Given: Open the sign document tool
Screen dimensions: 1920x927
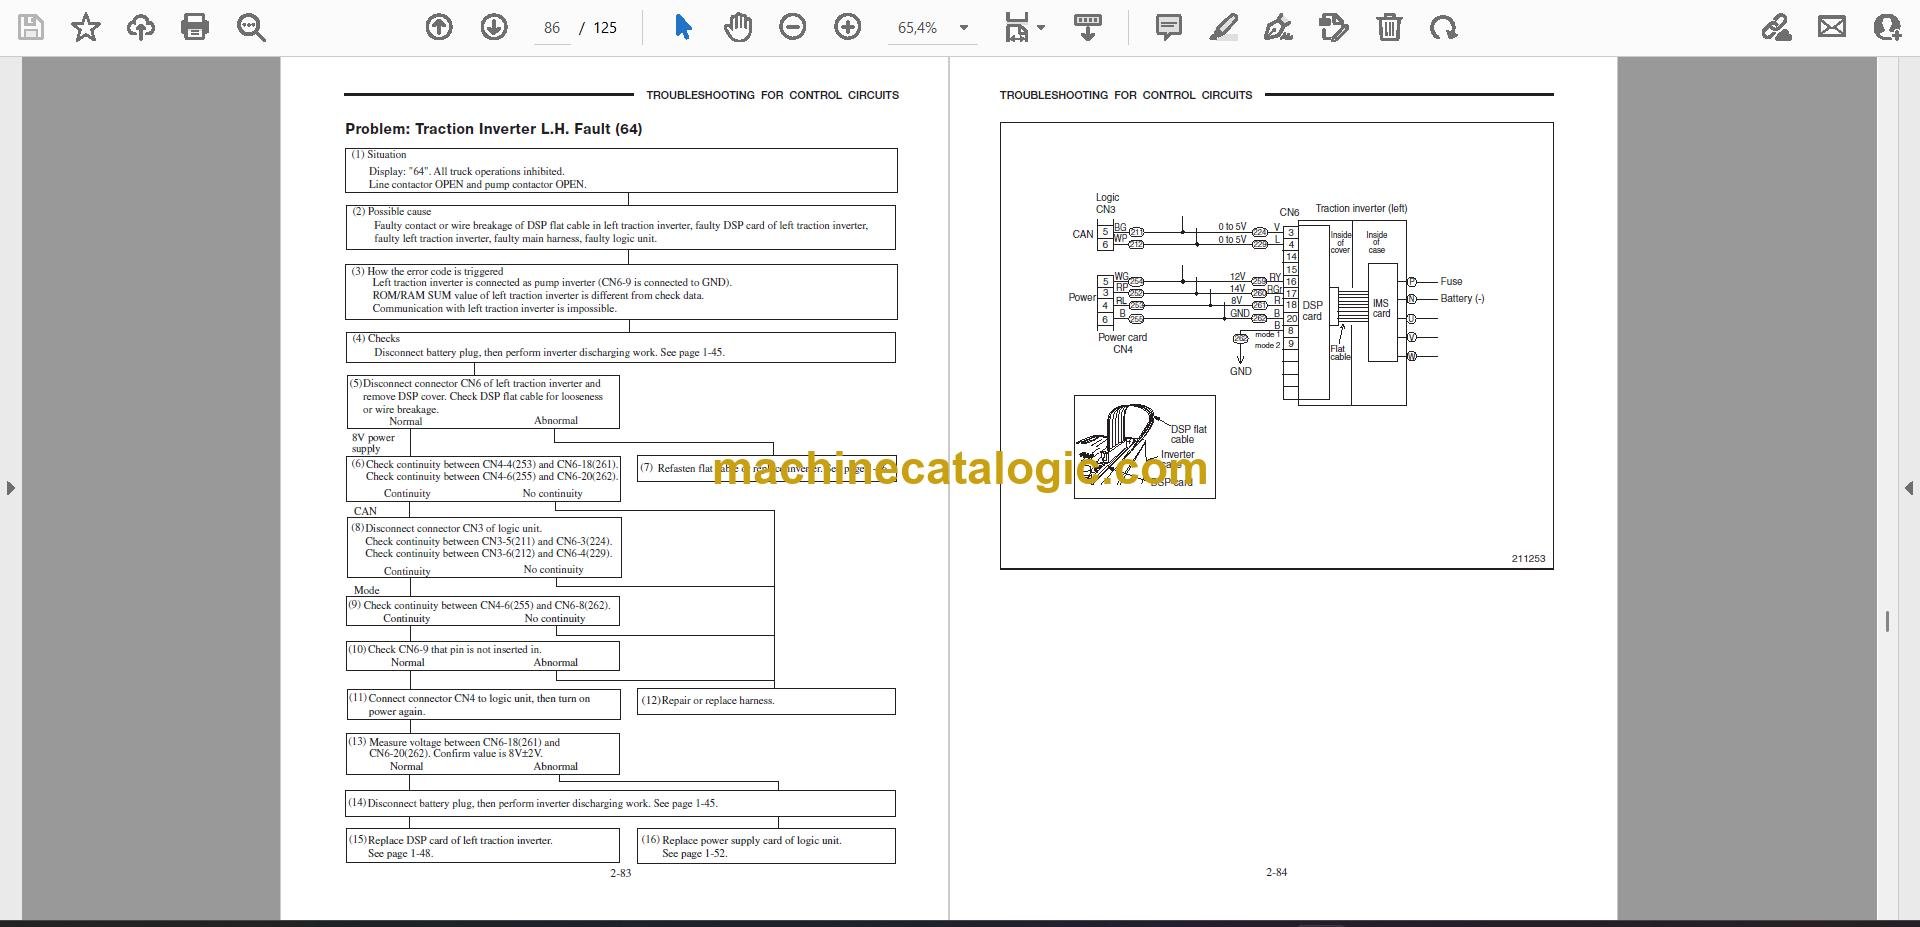Looking at the screenshot, I should pyautogui.click(x=1278, y=27).
